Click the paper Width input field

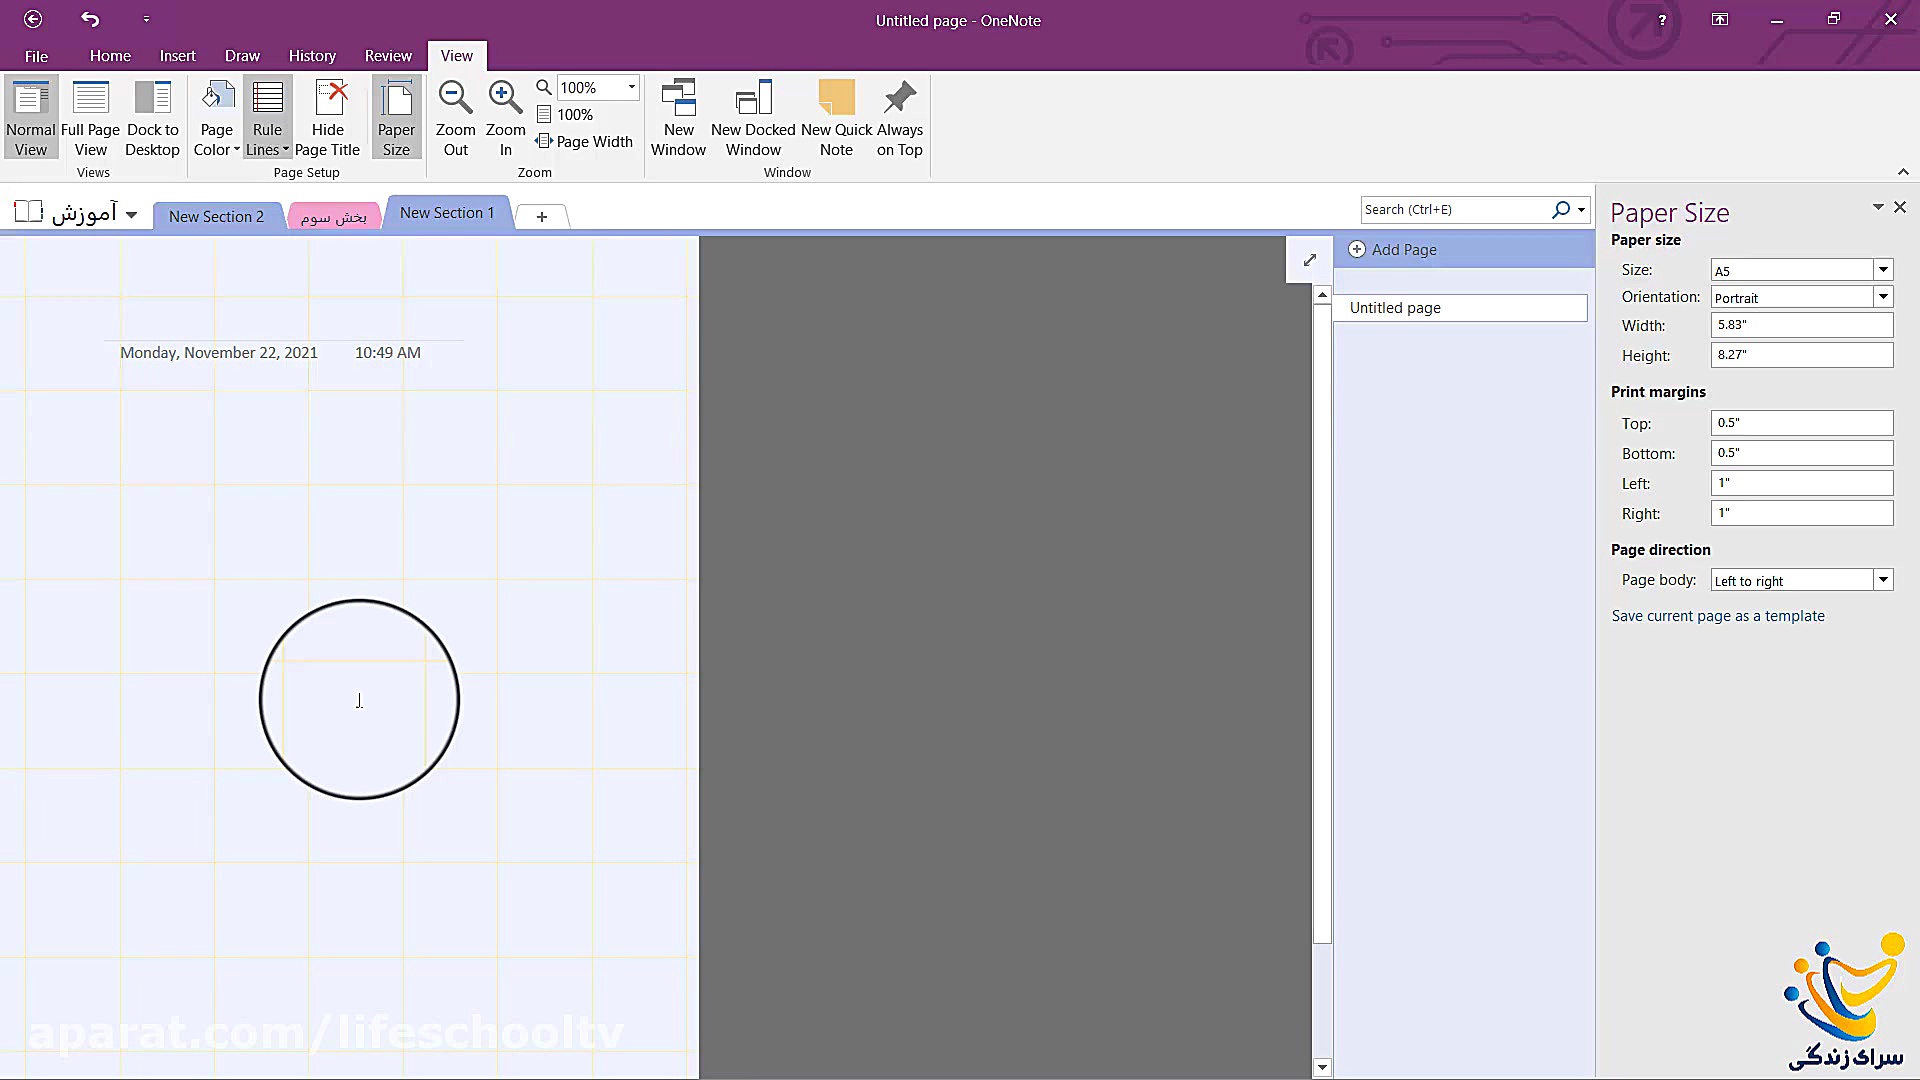pyautogui.click(x=1801, y=325)
